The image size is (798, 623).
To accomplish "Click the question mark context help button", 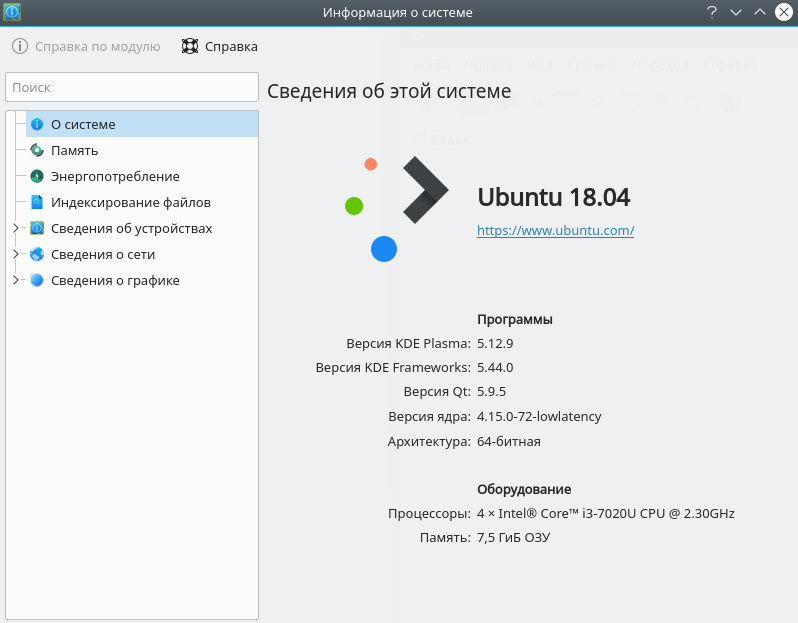I will [712, 12].
